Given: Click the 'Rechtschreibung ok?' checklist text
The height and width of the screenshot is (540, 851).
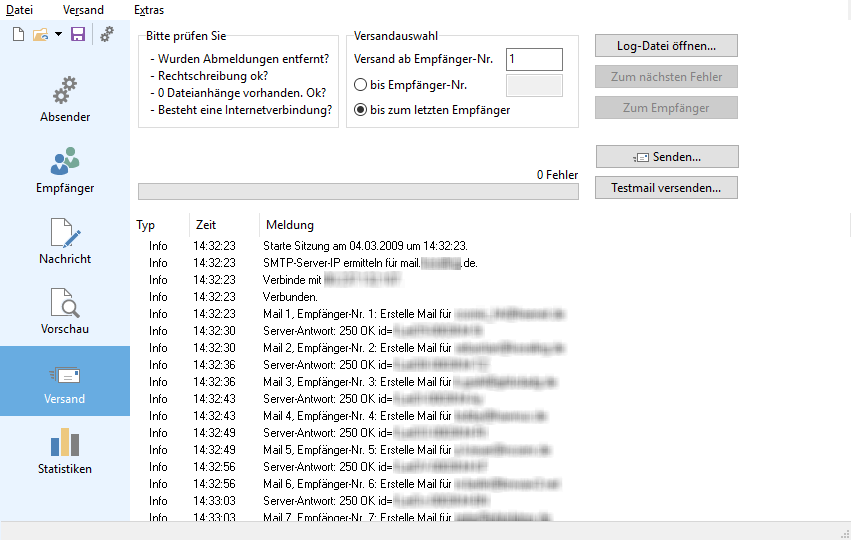Looking at the screenshot, I should [213, 76].
